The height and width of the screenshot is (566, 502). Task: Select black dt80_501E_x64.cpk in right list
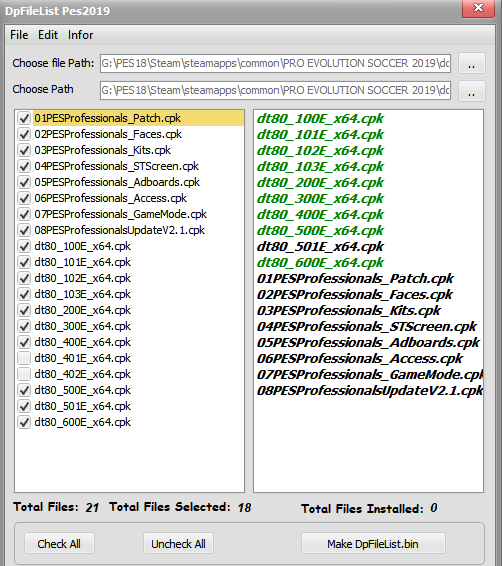(x=320, y=247)
